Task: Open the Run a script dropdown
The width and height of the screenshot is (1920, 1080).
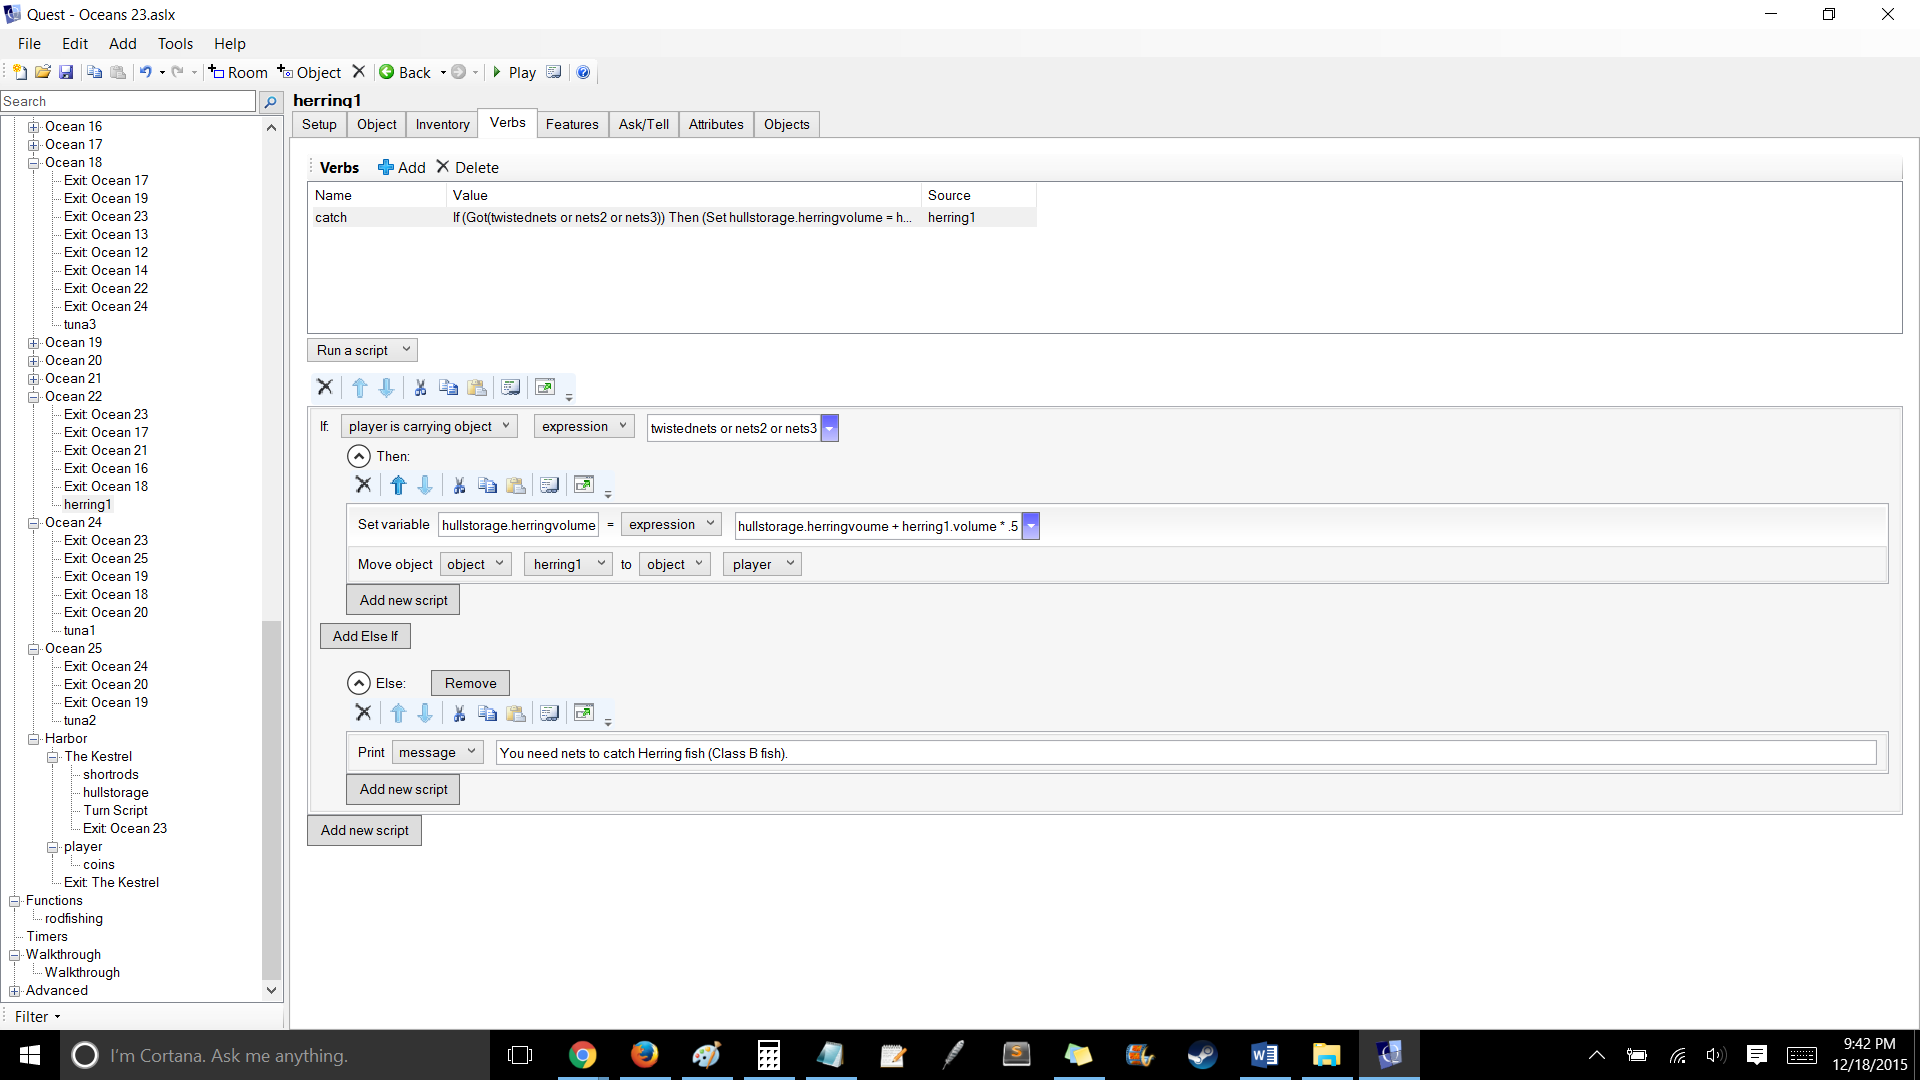Action: (362, 351)
